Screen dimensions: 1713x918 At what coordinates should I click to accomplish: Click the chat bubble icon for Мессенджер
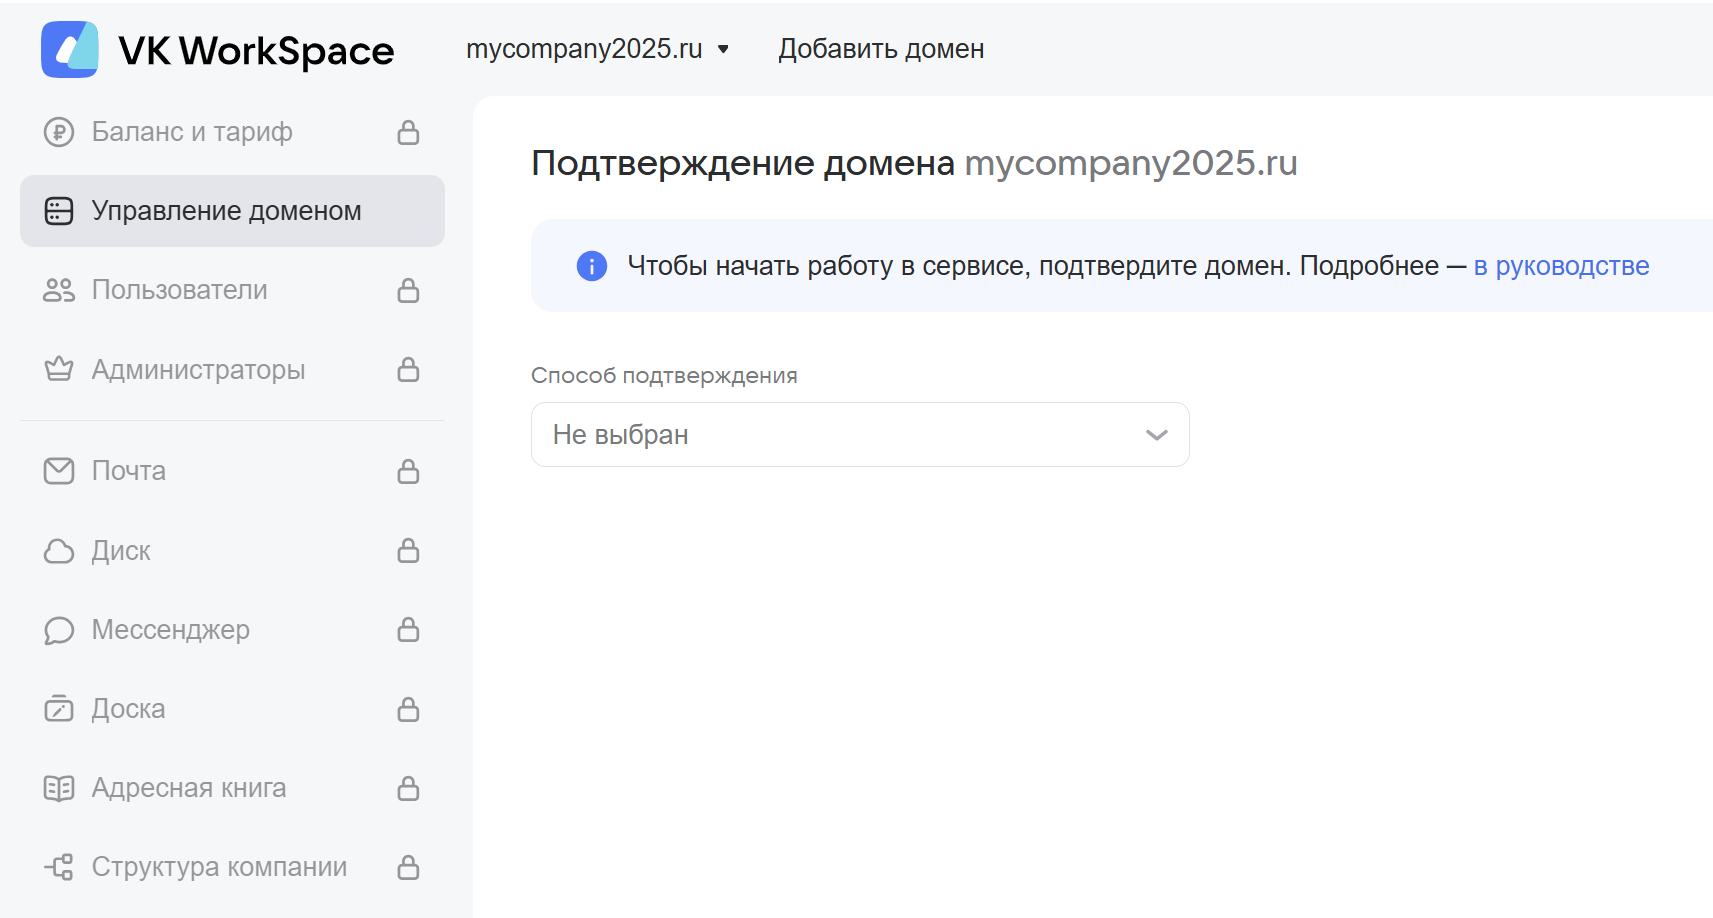[x=59, y=630]
